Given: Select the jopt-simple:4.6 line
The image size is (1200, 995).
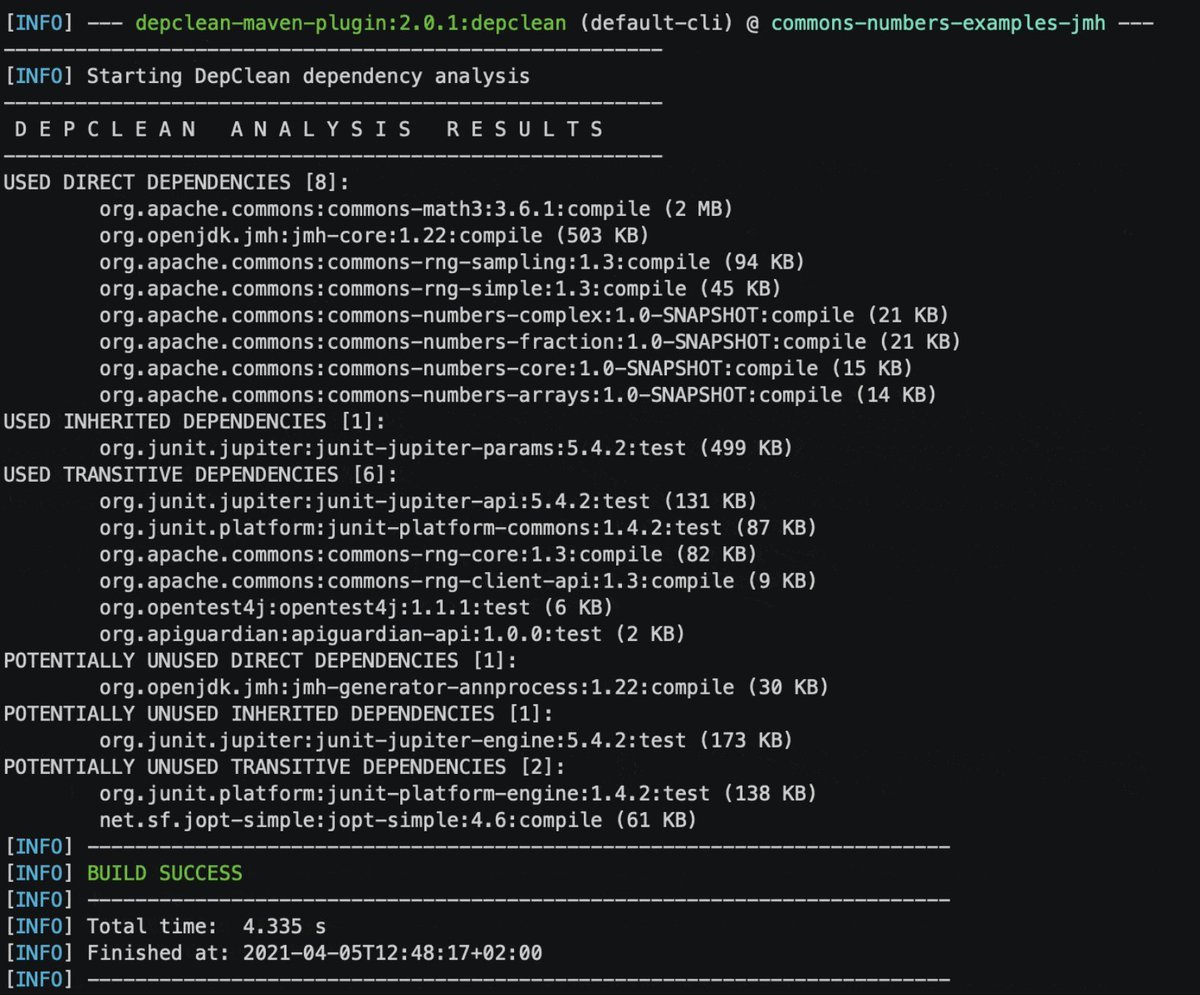Looking at the screenshot, I should pyautogui.click(x=398, y=819).
